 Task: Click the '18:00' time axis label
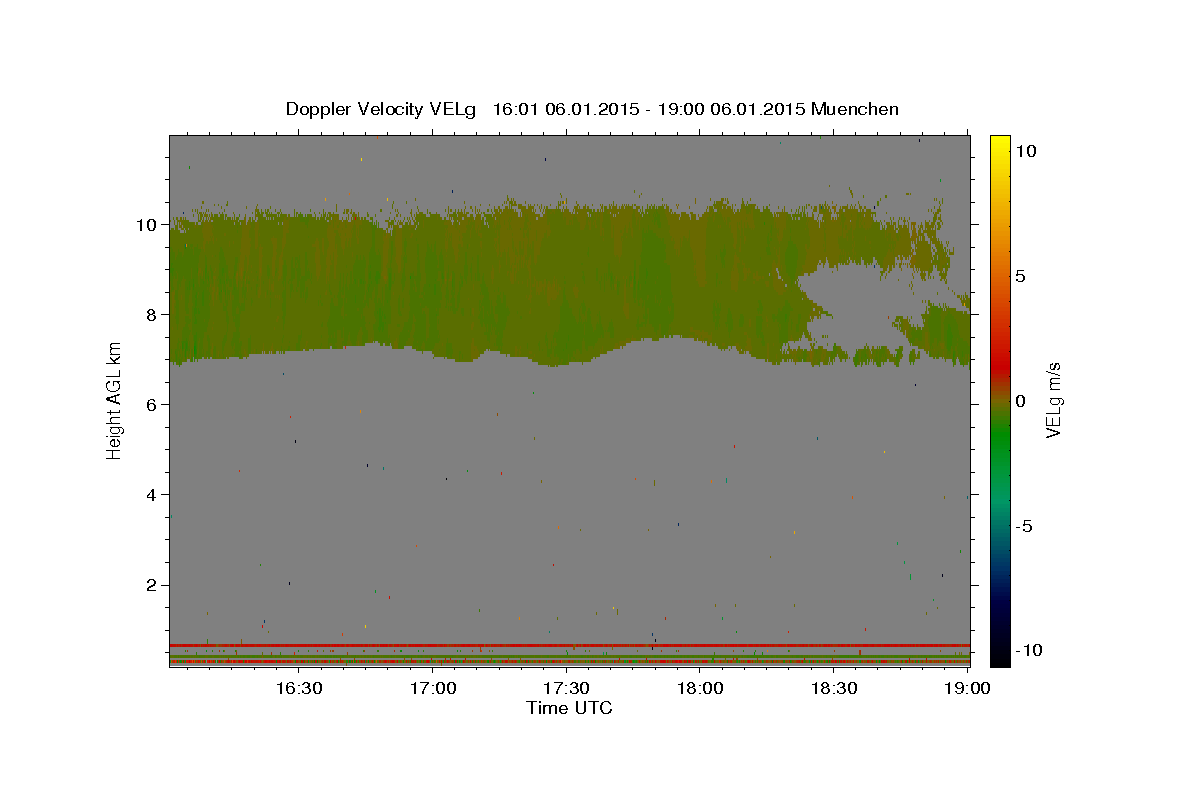pyautogui.click(x=700, y=688)
